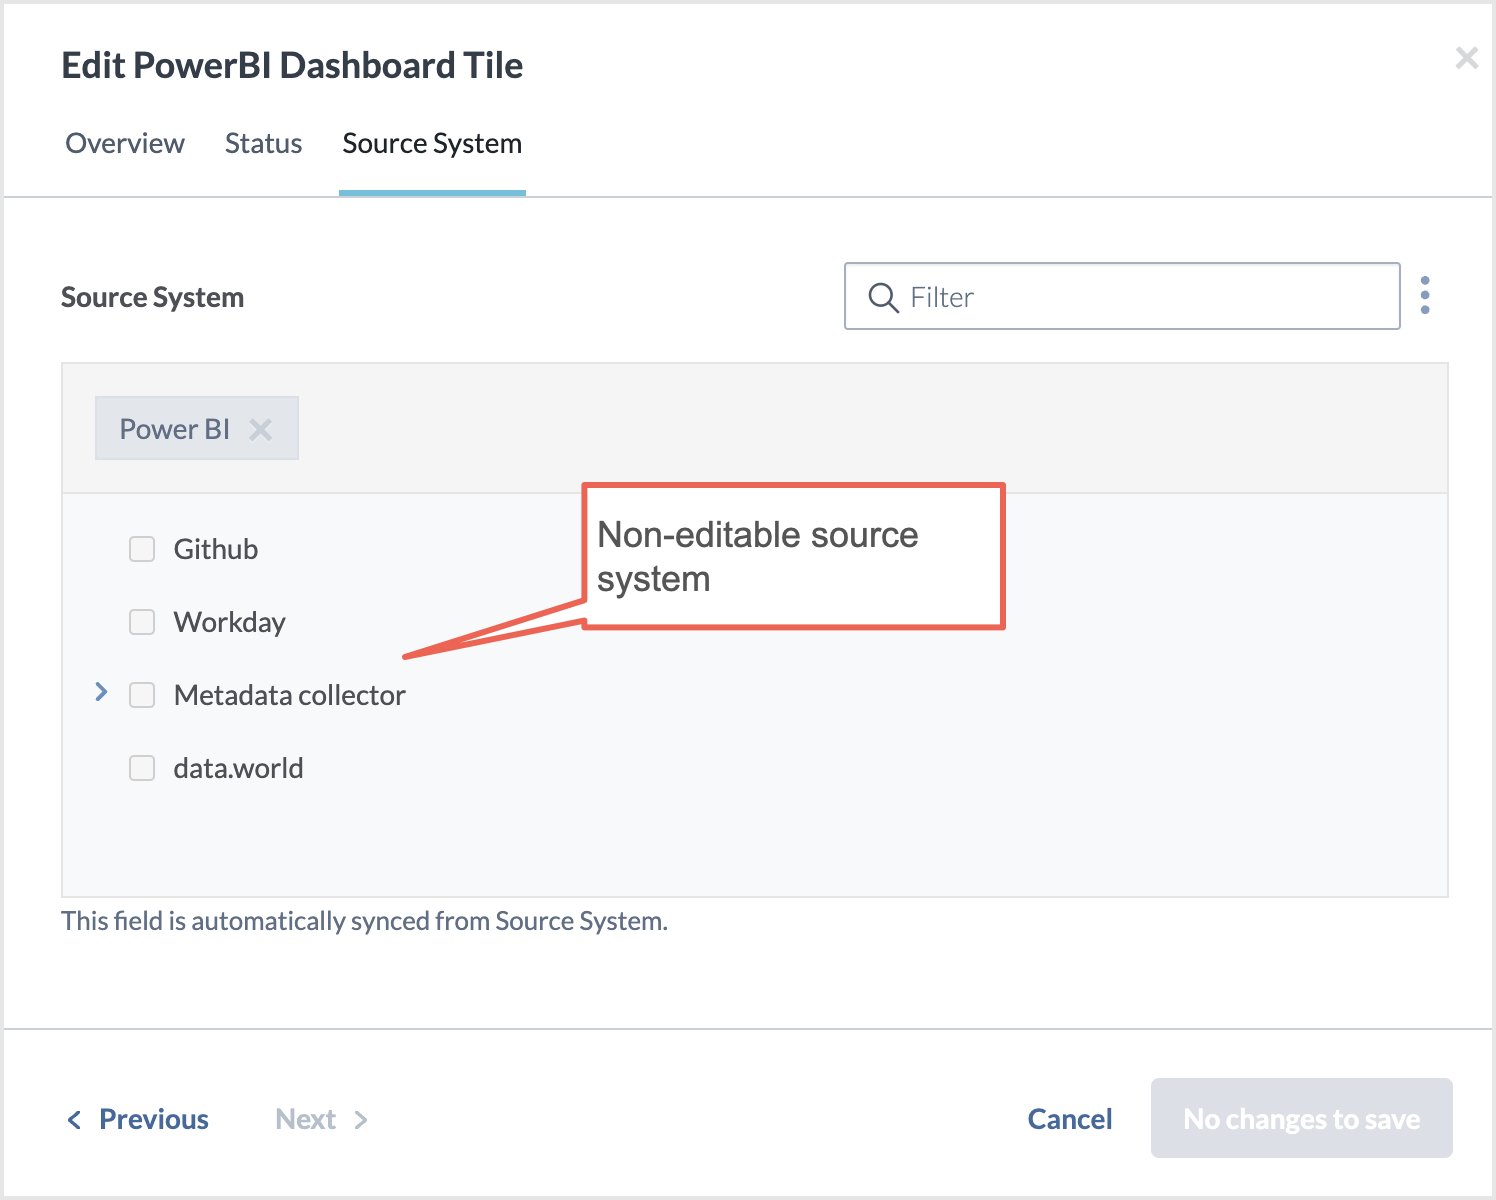Tick the Workday checkbox

(x=142, y=622)
